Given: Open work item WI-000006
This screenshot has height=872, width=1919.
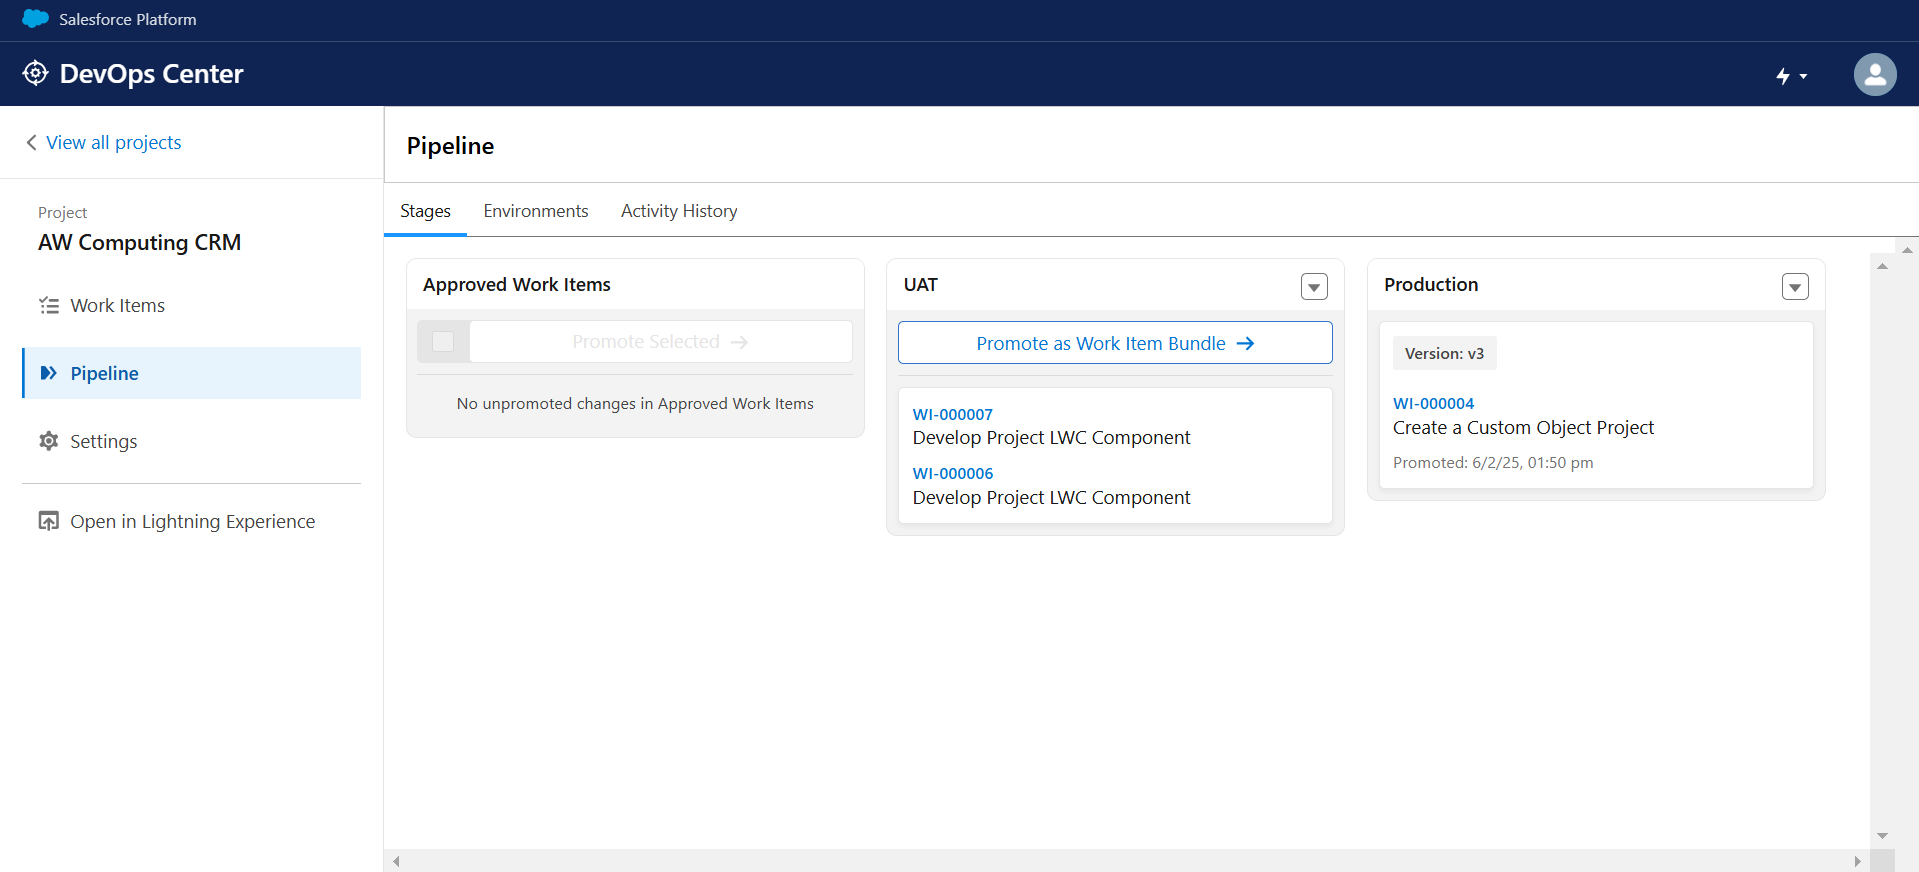Looking at the screenshot, I should 952,473.
